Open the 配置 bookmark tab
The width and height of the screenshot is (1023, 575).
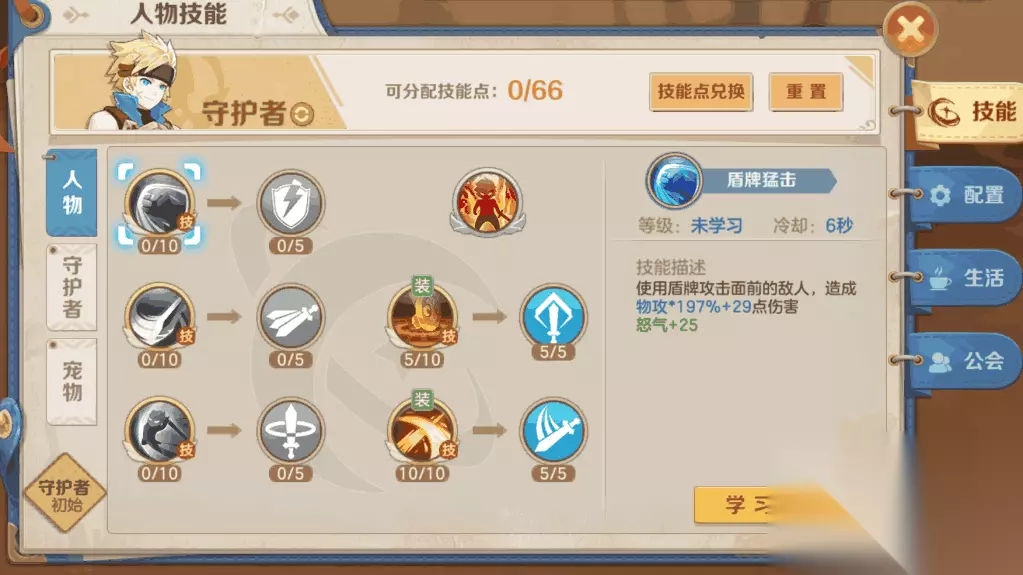click(966, 194)
